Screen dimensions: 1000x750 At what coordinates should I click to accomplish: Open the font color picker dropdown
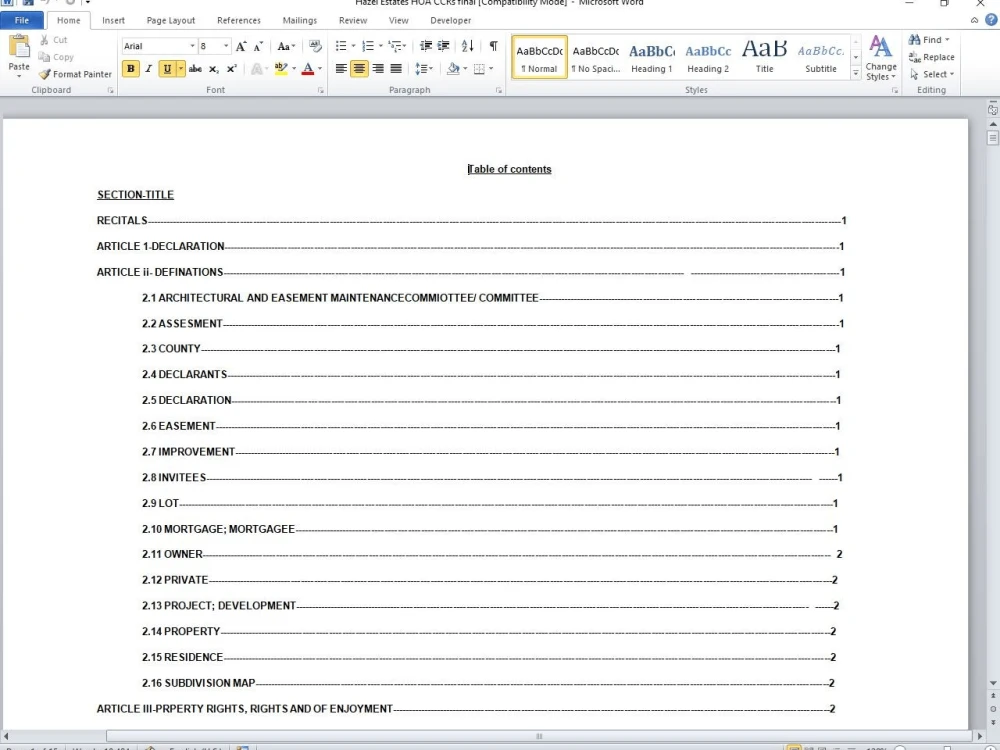coord(319,68)
